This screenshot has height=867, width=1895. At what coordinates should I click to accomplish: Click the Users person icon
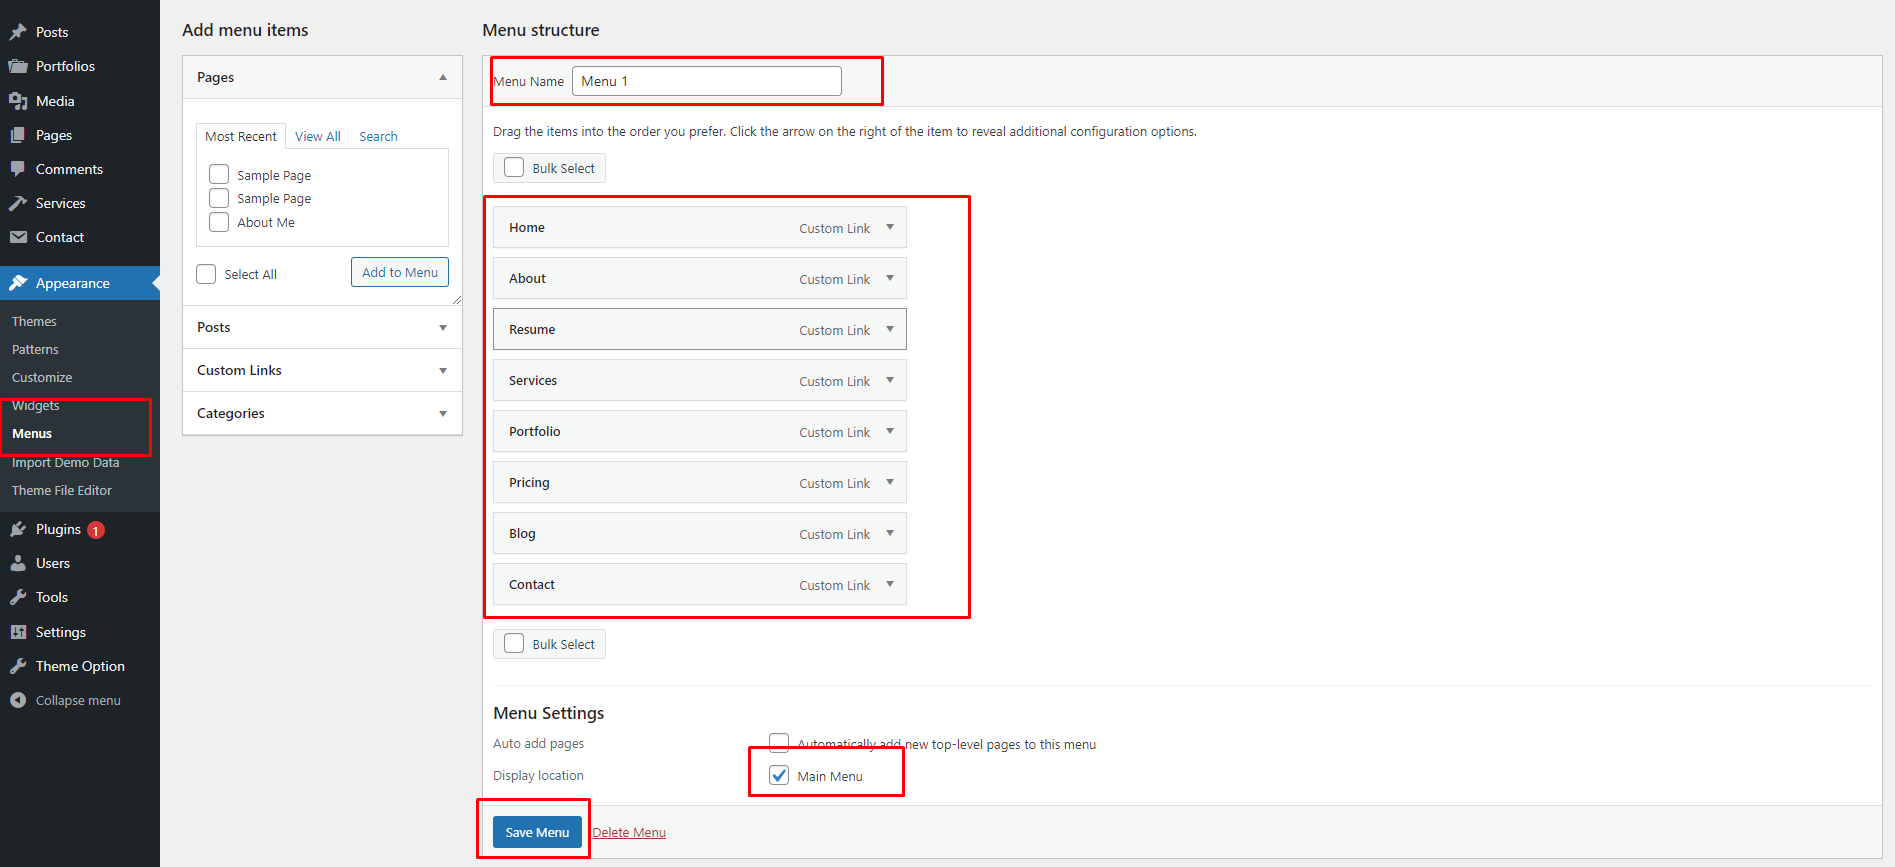click(x=18, y=563)
